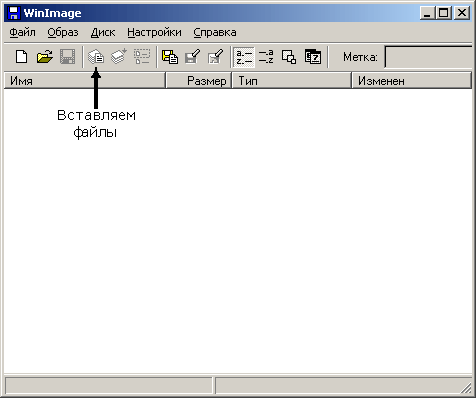The height and width of the screenshot is (398, 476).
Task: Click the grayed Extract files icon
Action: 119,57
